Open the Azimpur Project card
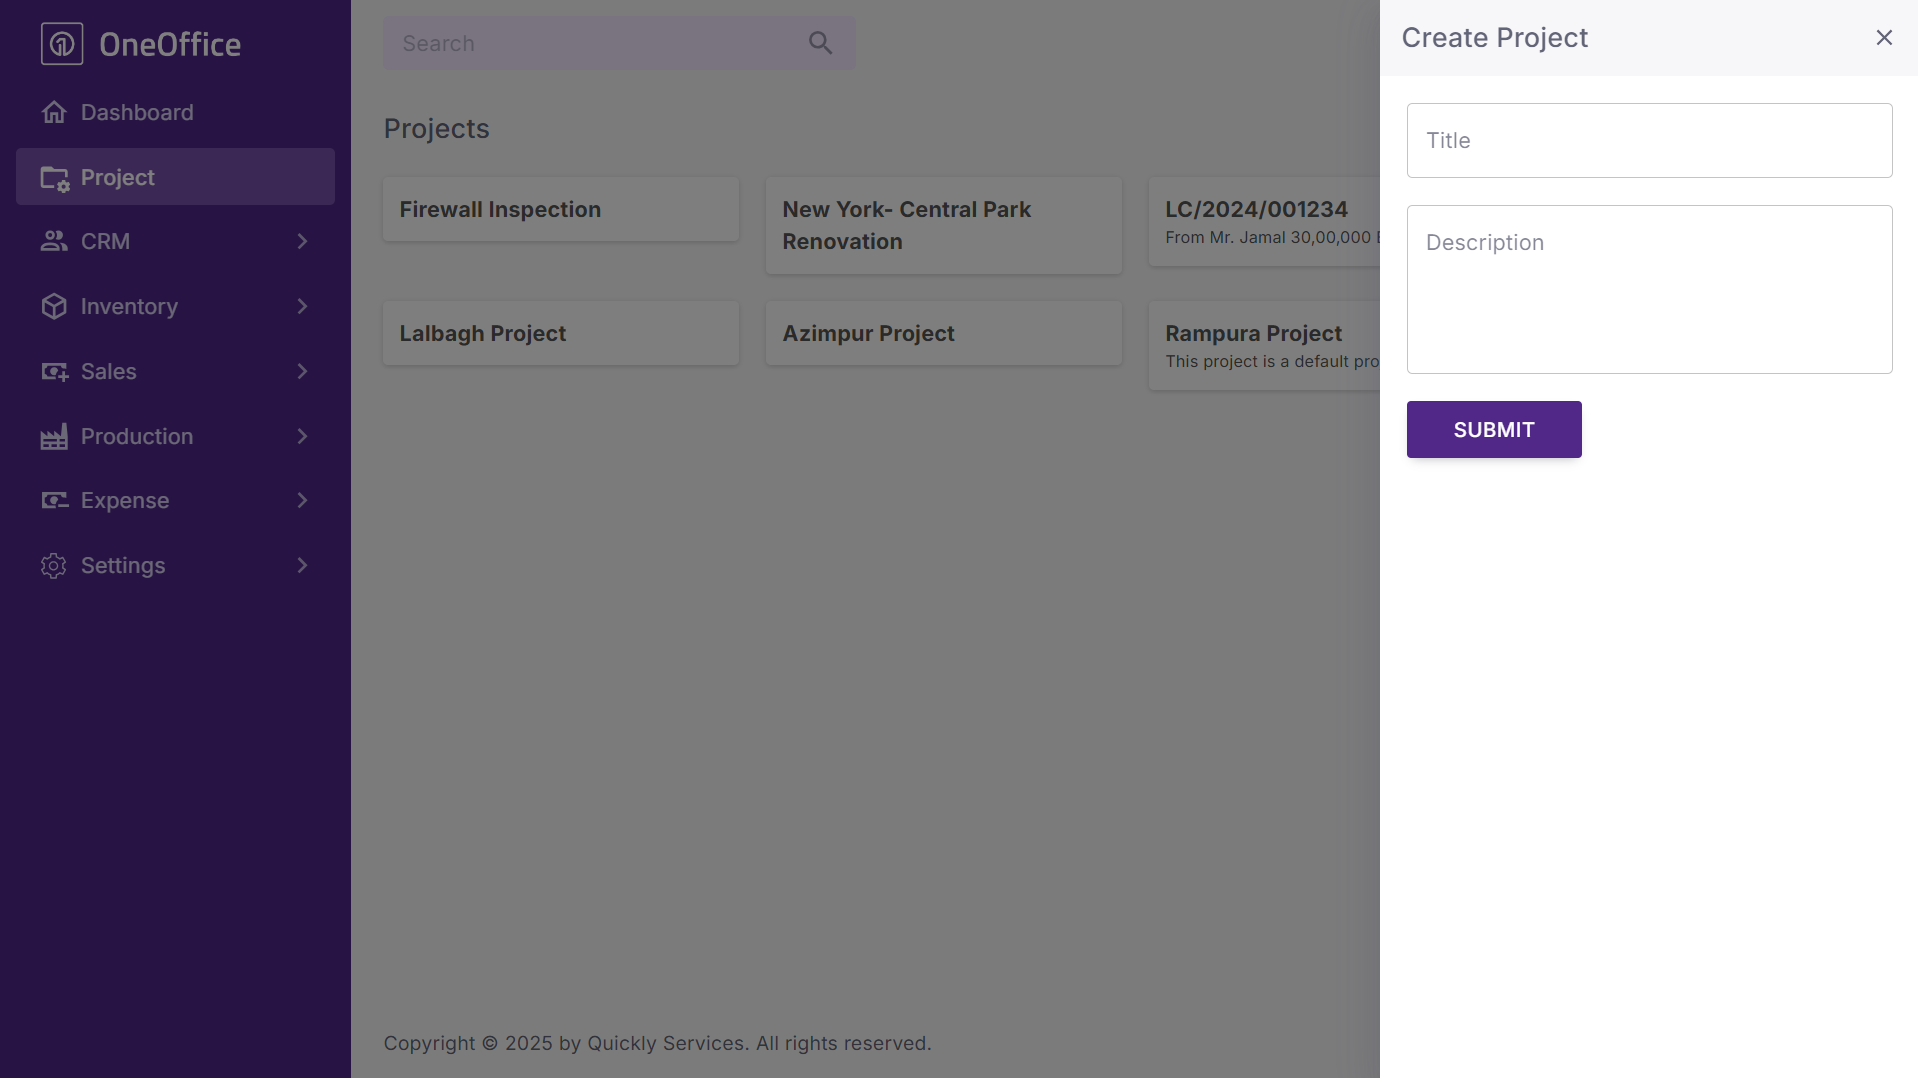1918x1078 pixels. click(943, 333)
